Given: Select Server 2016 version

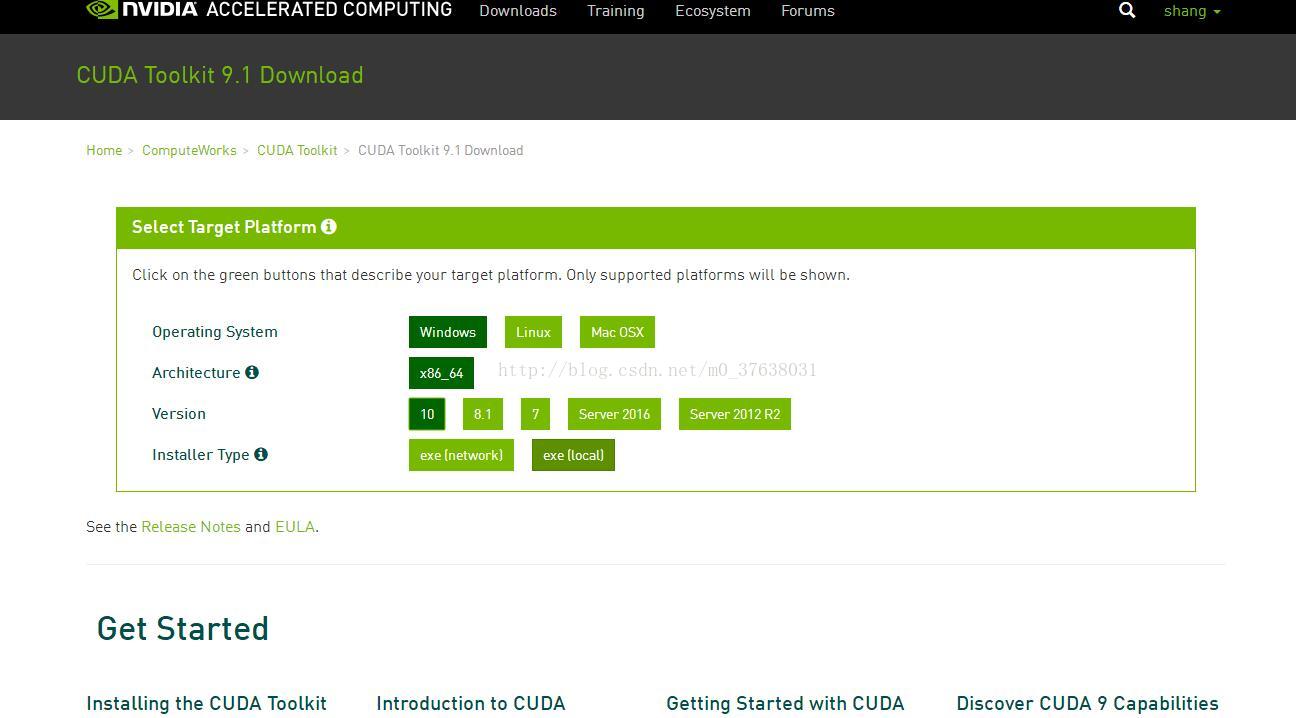Looking at the screenshot, I should (614, 414).
